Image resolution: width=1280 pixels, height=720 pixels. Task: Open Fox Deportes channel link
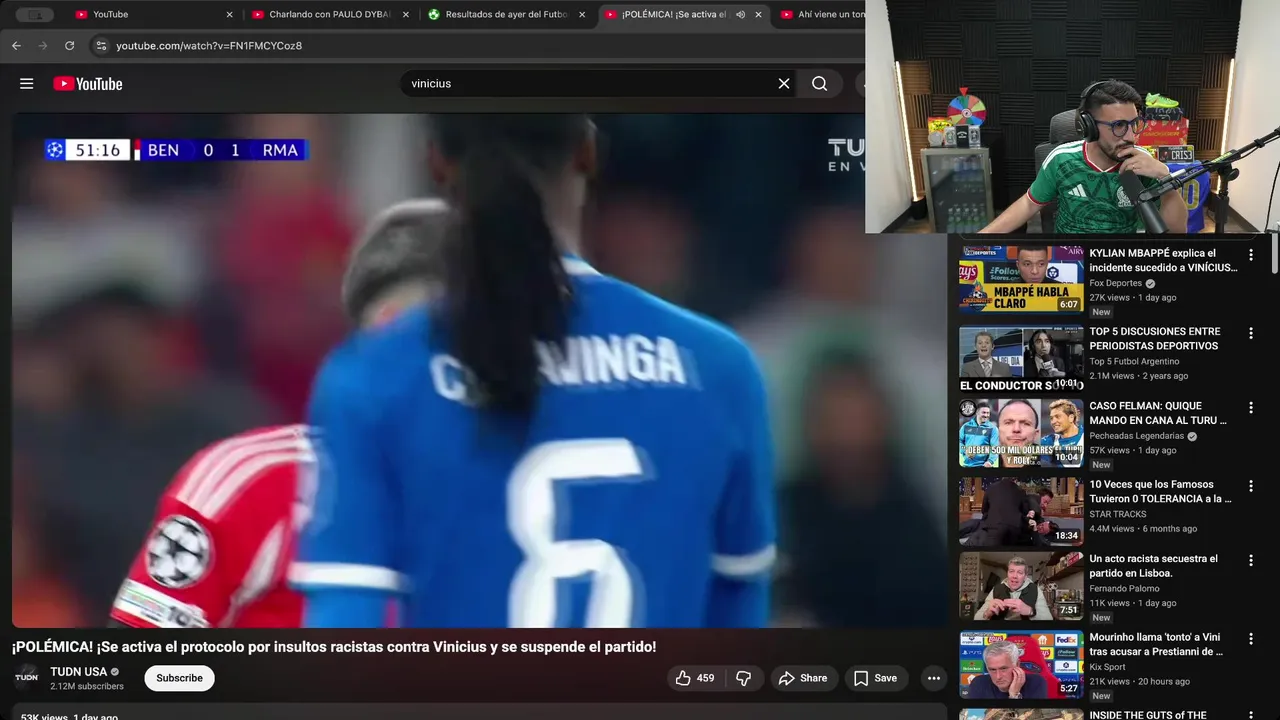point(1115,283)
